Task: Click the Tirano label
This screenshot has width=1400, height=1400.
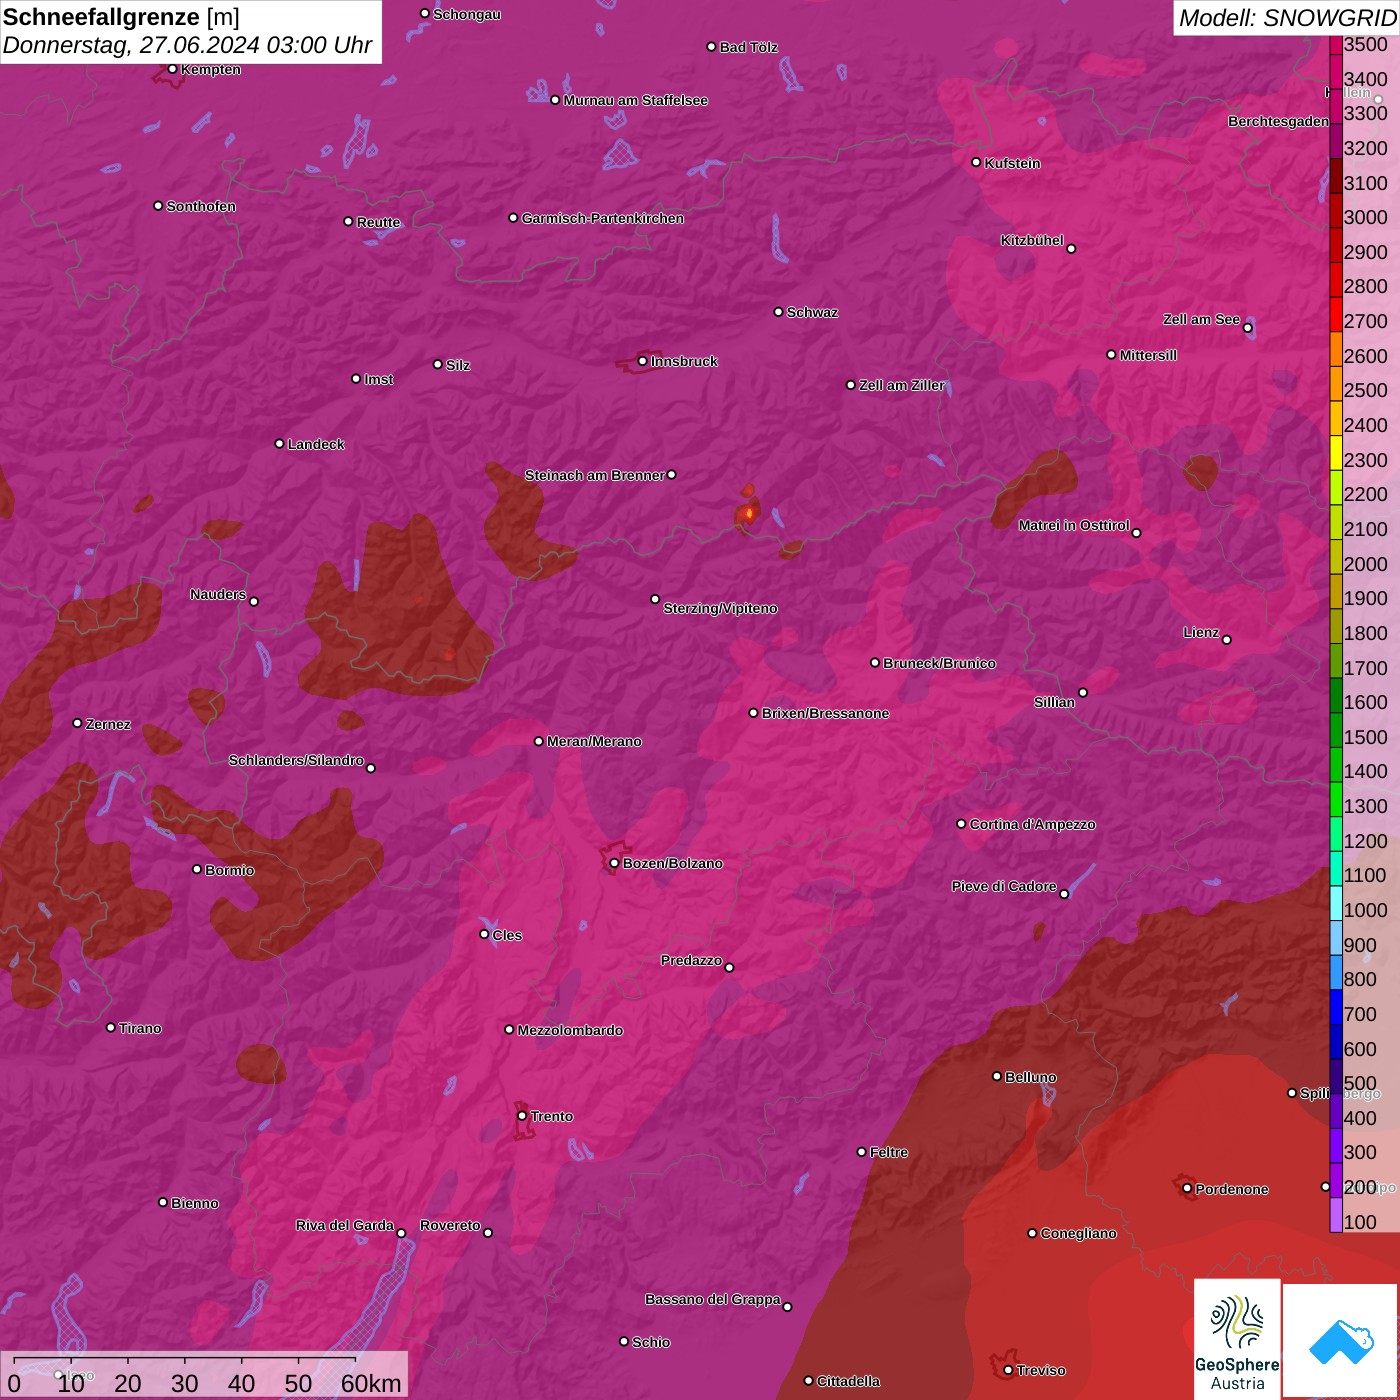Action: pyautogui.click(x=140, y=1028)
